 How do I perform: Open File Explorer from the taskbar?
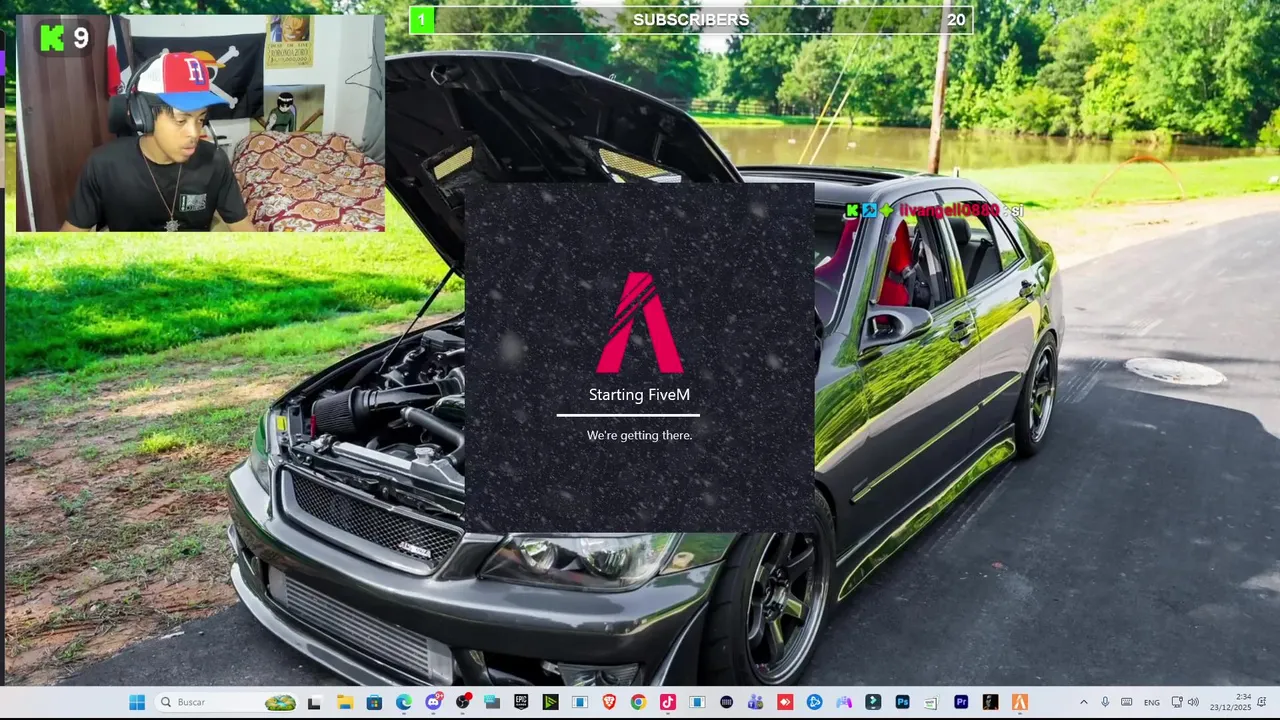345,702
